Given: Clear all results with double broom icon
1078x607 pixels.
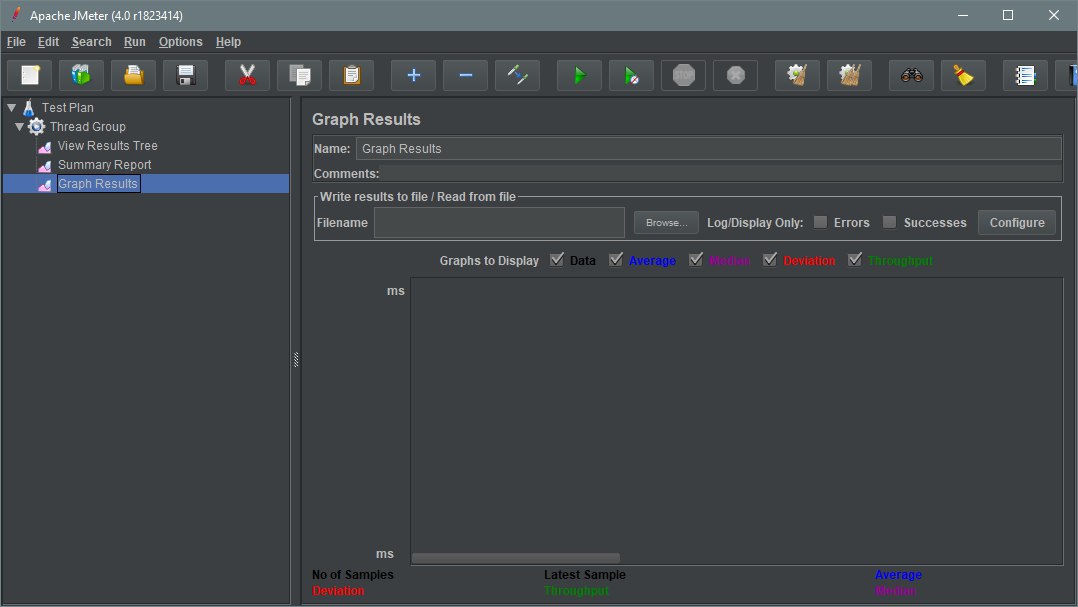Looking at the screenshot, I should pos(849,75).
